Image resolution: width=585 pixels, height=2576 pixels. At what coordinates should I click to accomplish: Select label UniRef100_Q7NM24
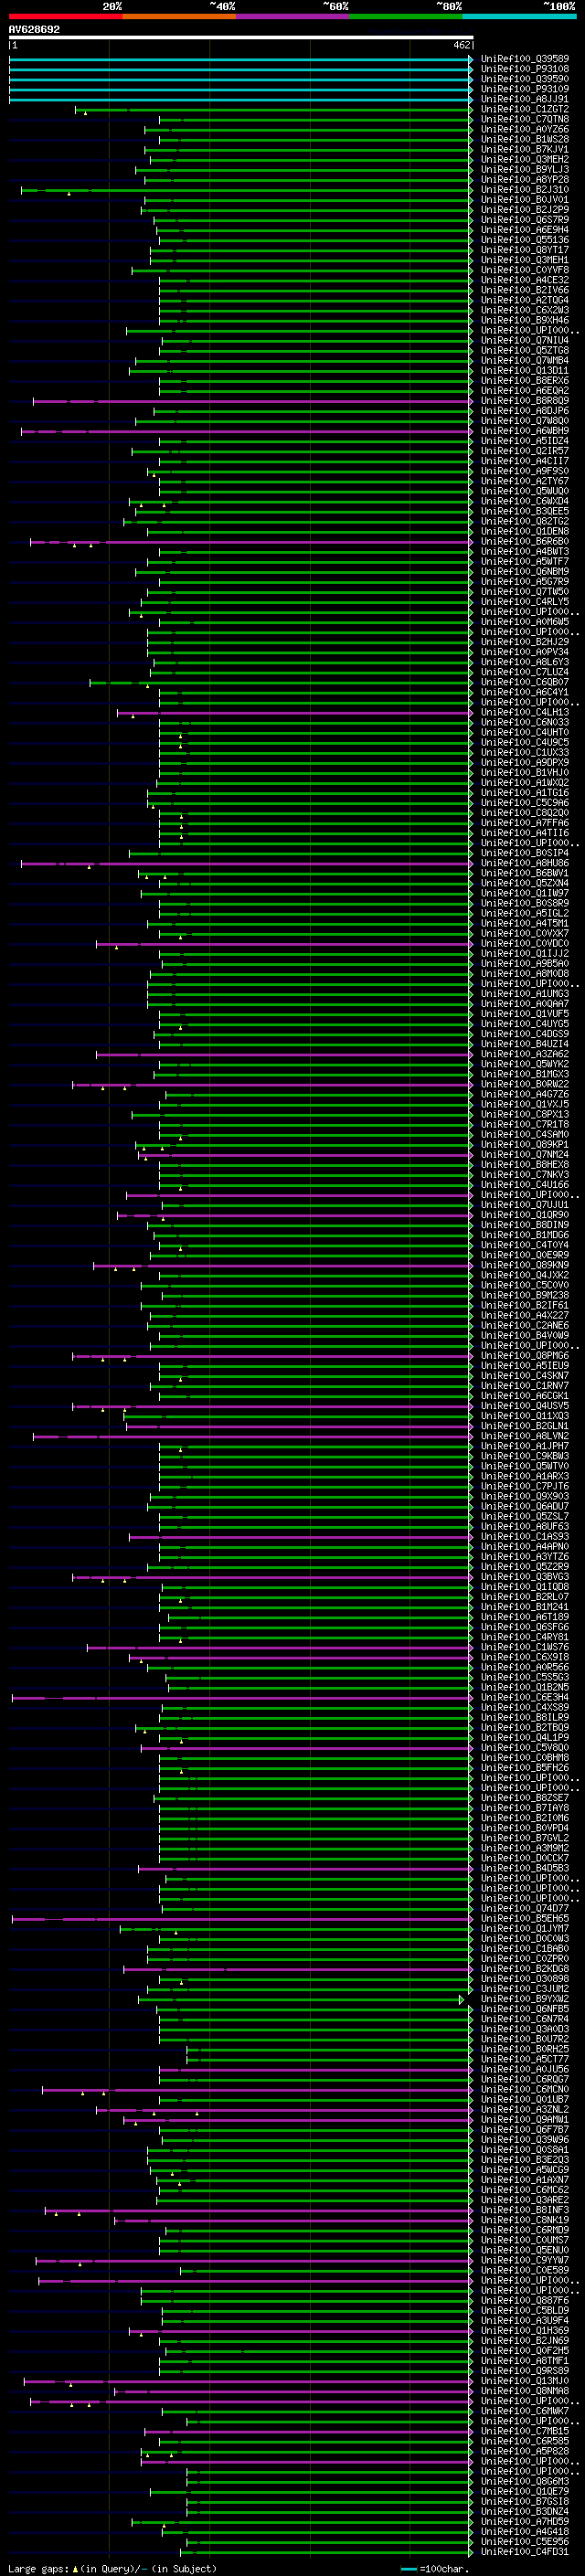(x=525, y=1154)
